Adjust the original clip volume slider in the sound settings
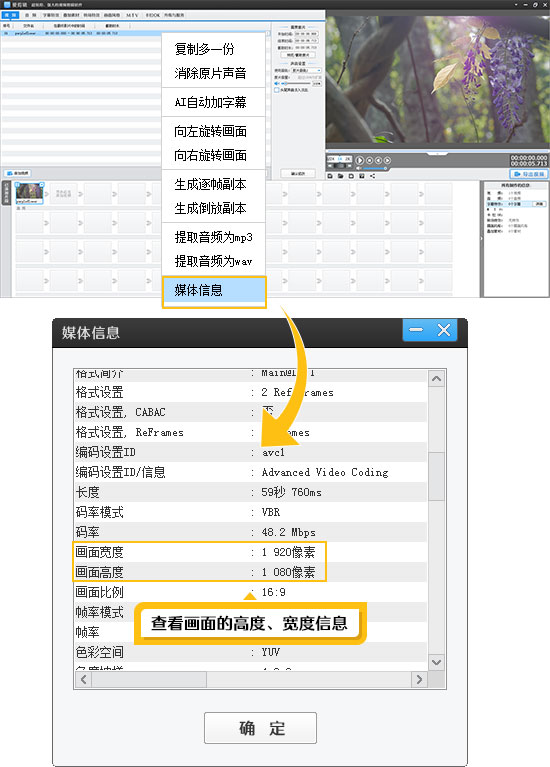The height and width of the screenshot is (767, 550). 296,84
